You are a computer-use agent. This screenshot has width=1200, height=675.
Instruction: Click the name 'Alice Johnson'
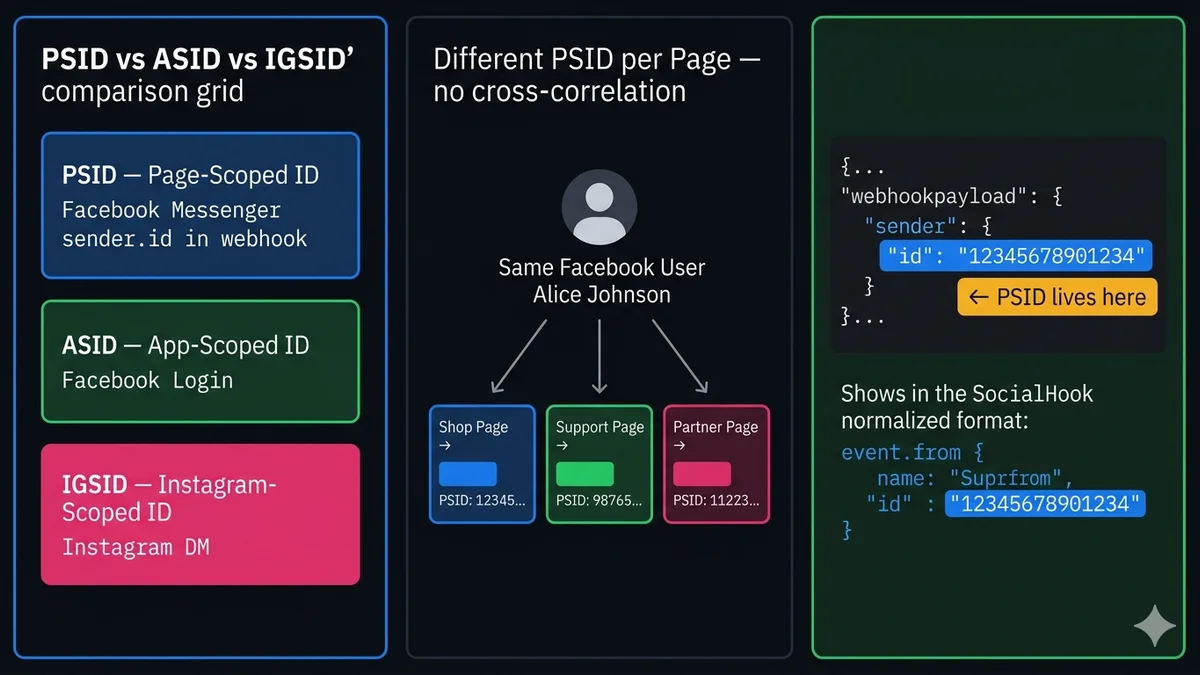[601, 294]
